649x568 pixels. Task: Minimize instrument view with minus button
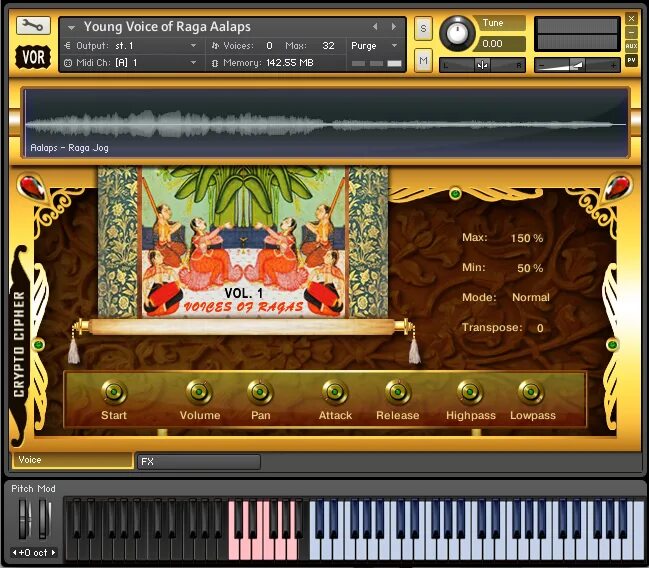click(x=631, y=32)
